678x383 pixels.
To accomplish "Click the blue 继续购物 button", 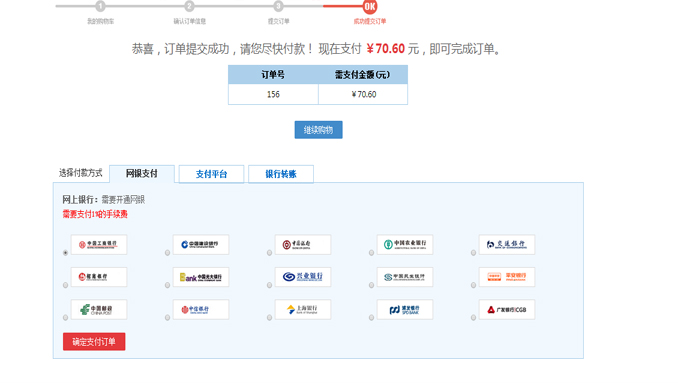I will 319,130.
